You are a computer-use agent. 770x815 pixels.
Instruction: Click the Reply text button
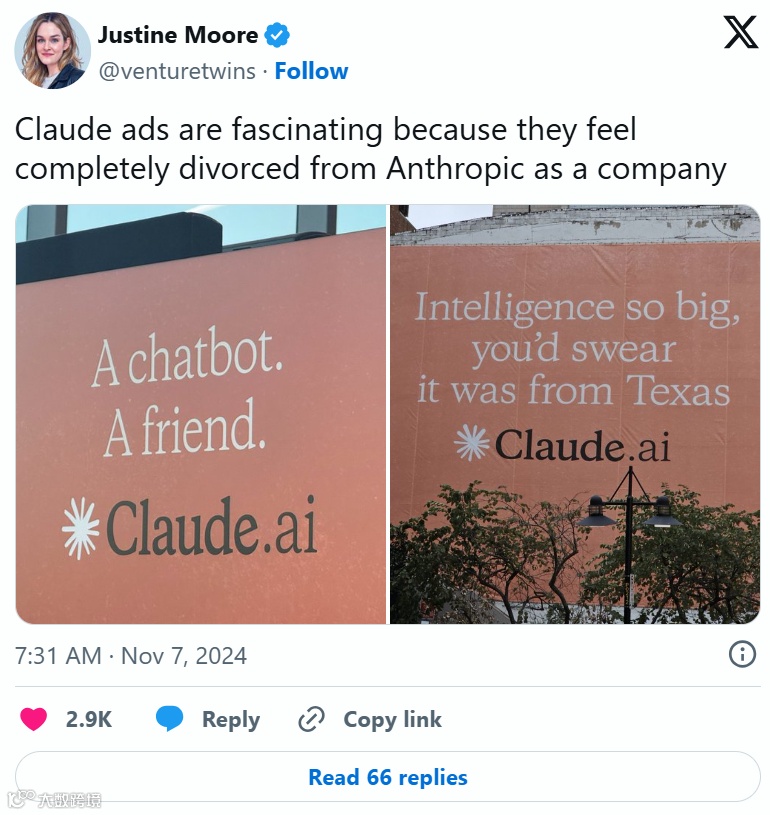(x=231, y=720)
